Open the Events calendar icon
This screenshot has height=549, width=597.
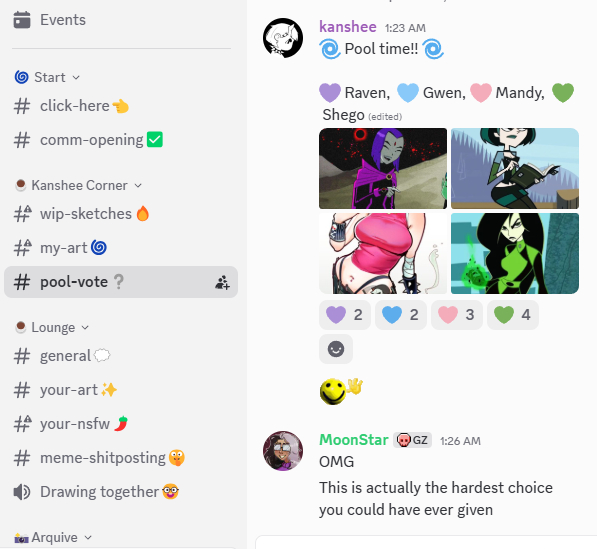coord(22,20)
